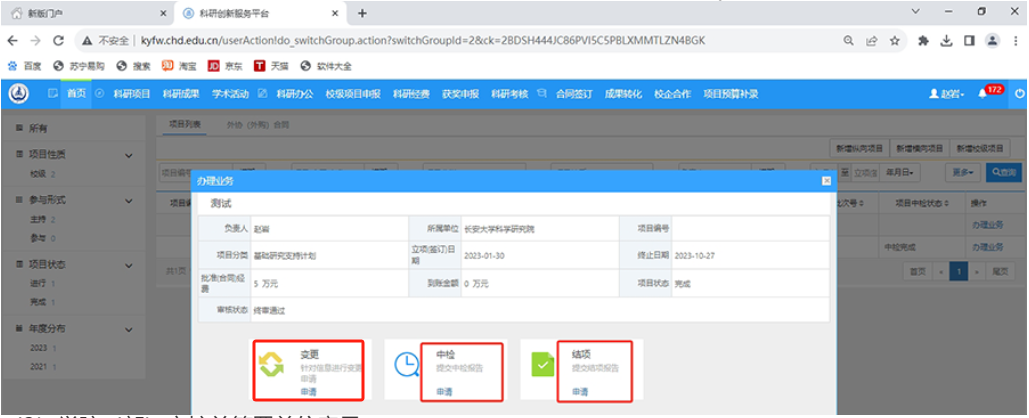The height and width of the screenshot is (418, 1029).
Task: Expand the 项目性质 filter section
Action: point(128,155)
